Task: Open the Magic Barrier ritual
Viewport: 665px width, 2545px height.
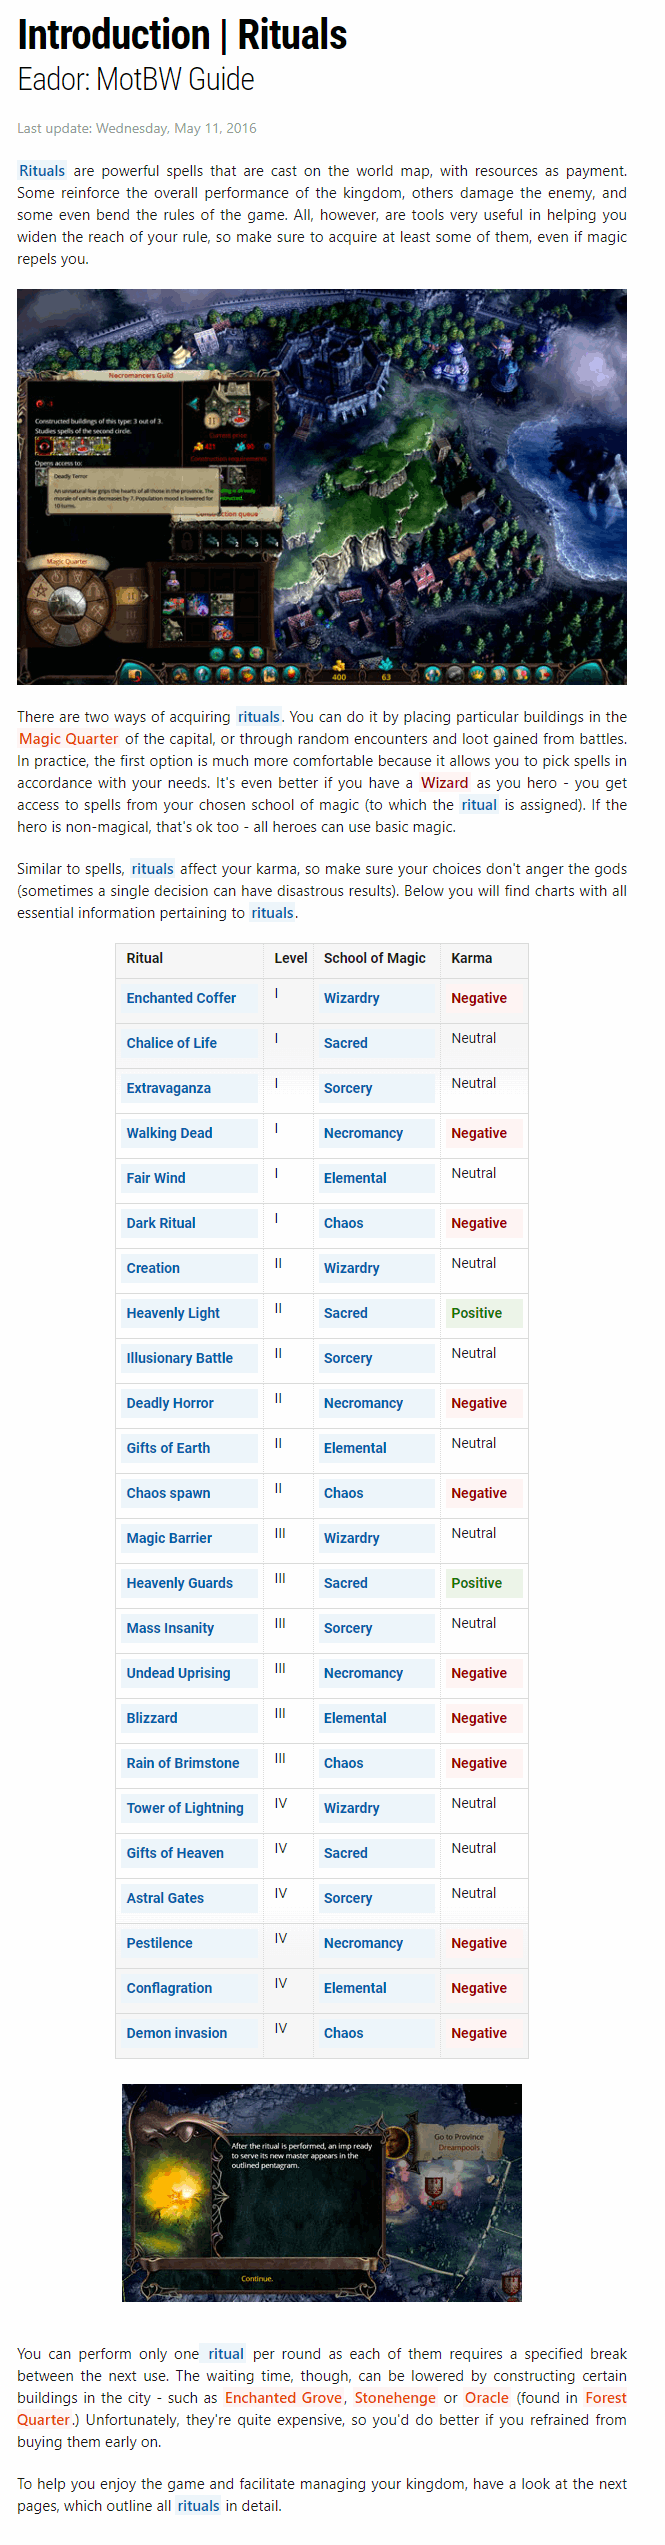Action: point(169,1538)
